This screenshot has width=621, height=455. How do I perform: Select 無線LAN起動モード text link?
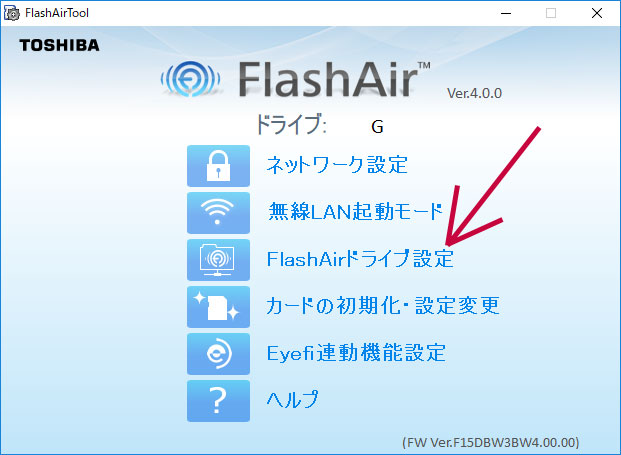tap(355, 211)
